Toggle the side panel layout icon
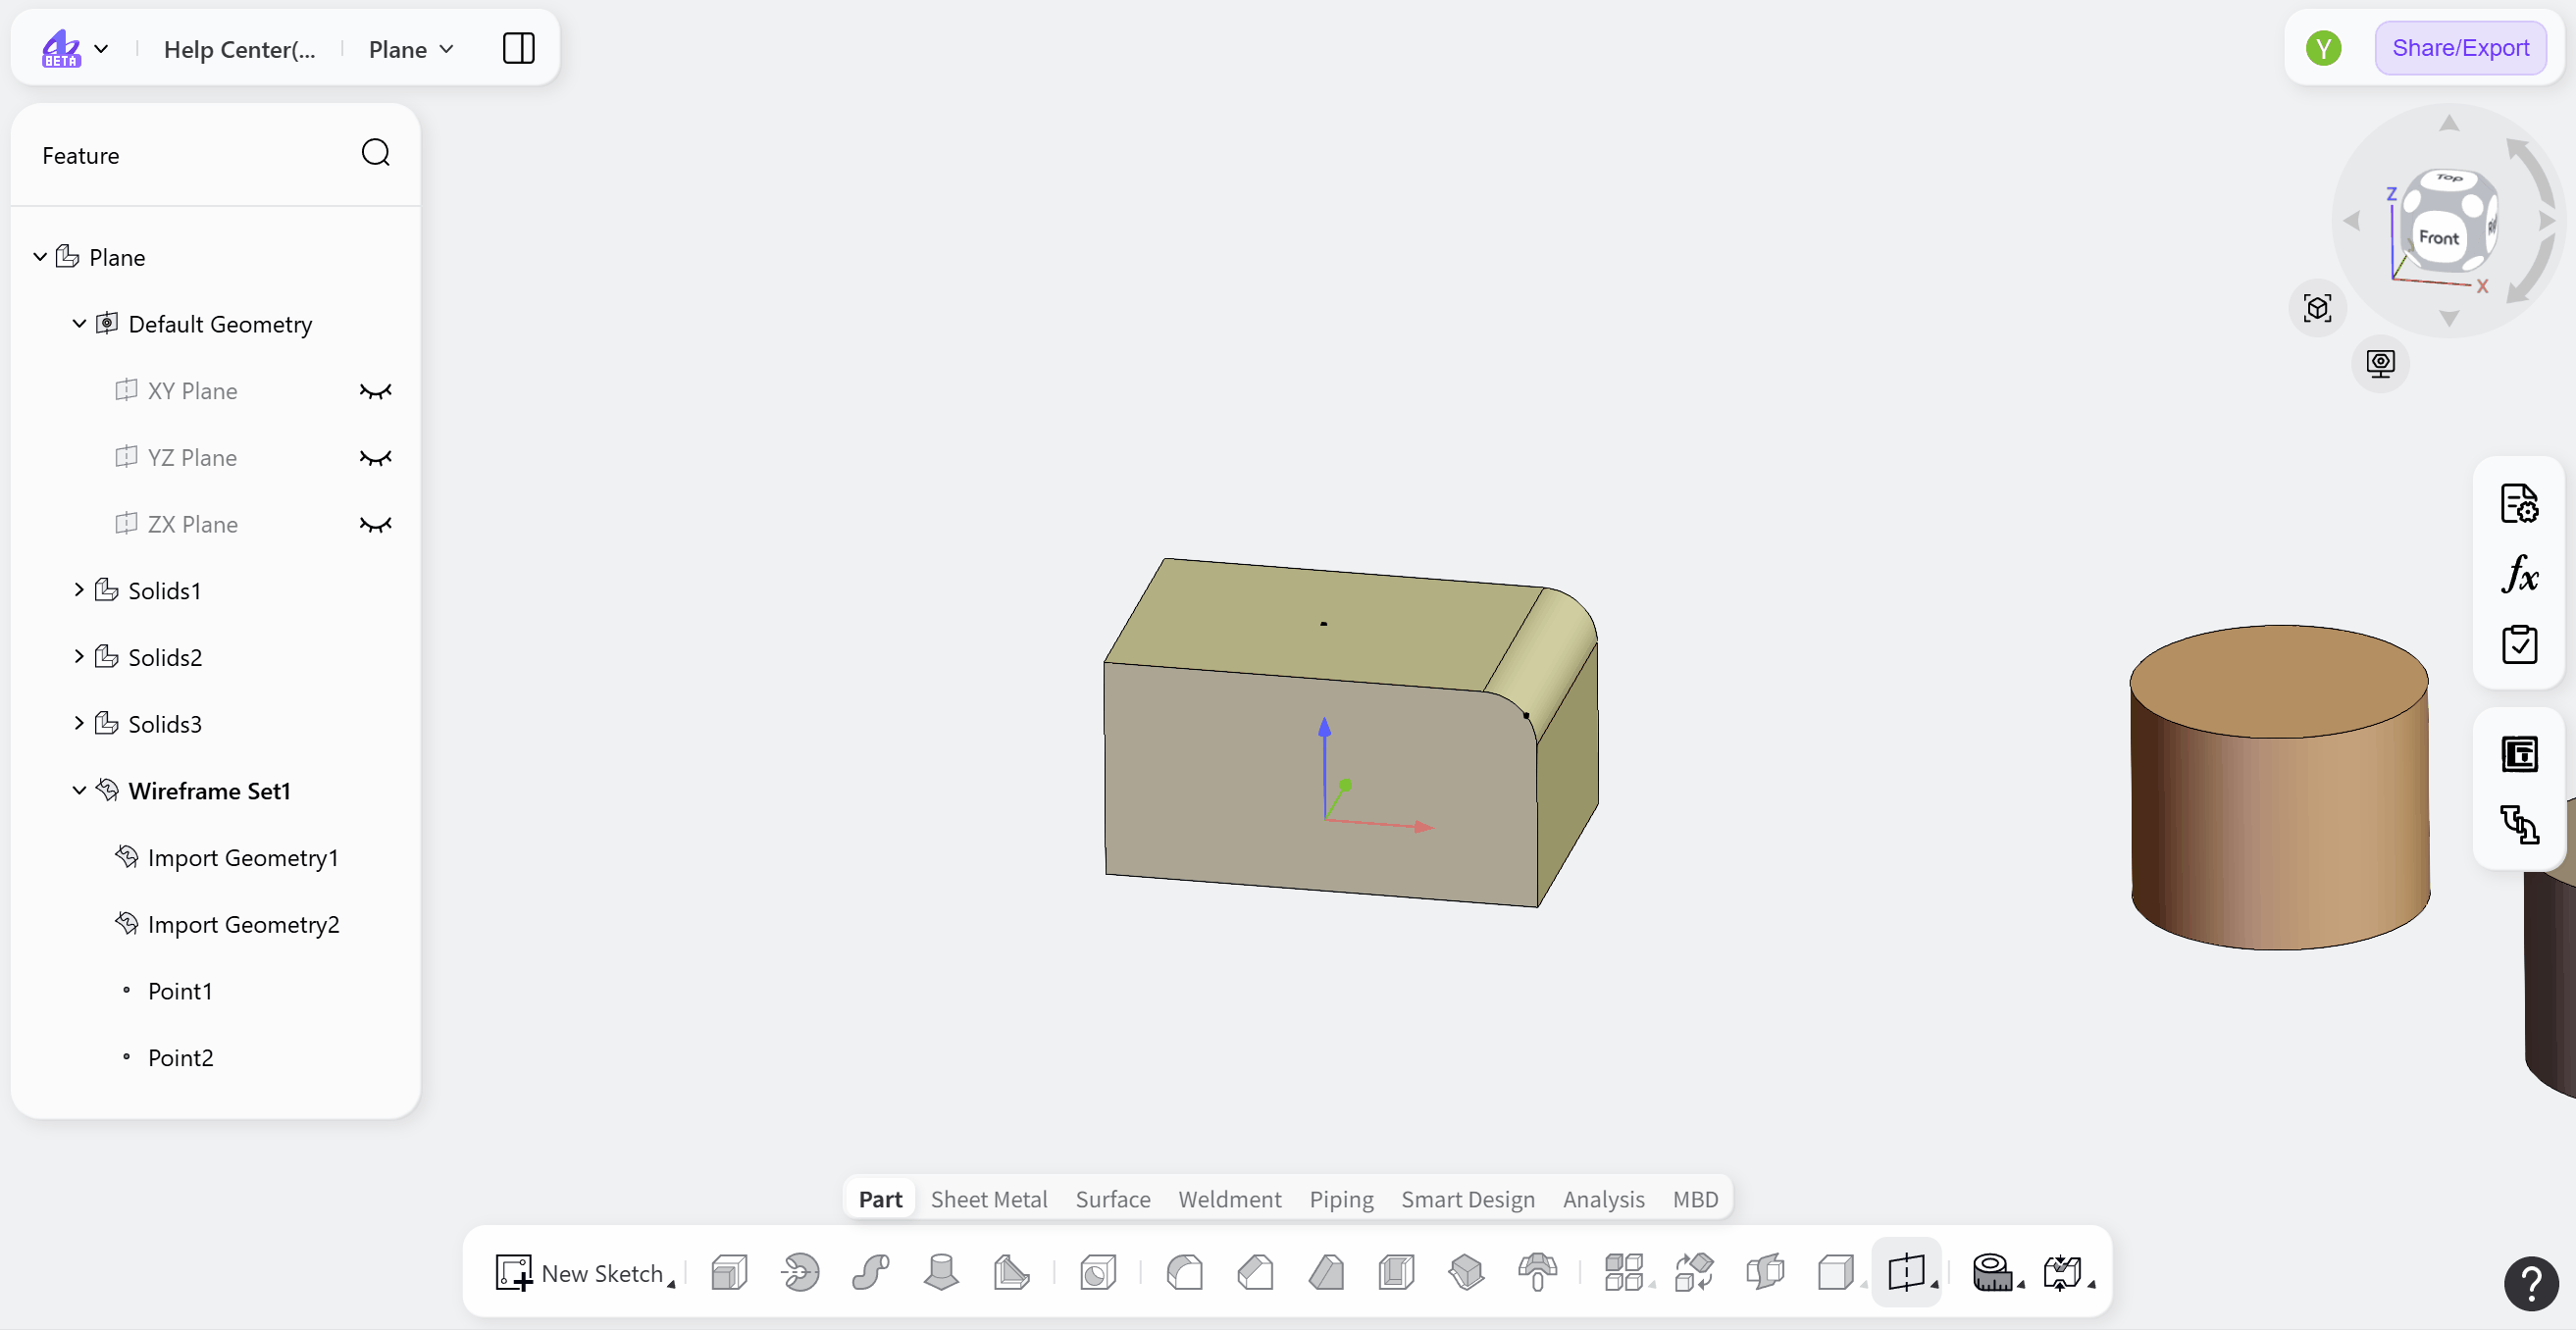The image size is (2576, 1330). coord(518,48)
